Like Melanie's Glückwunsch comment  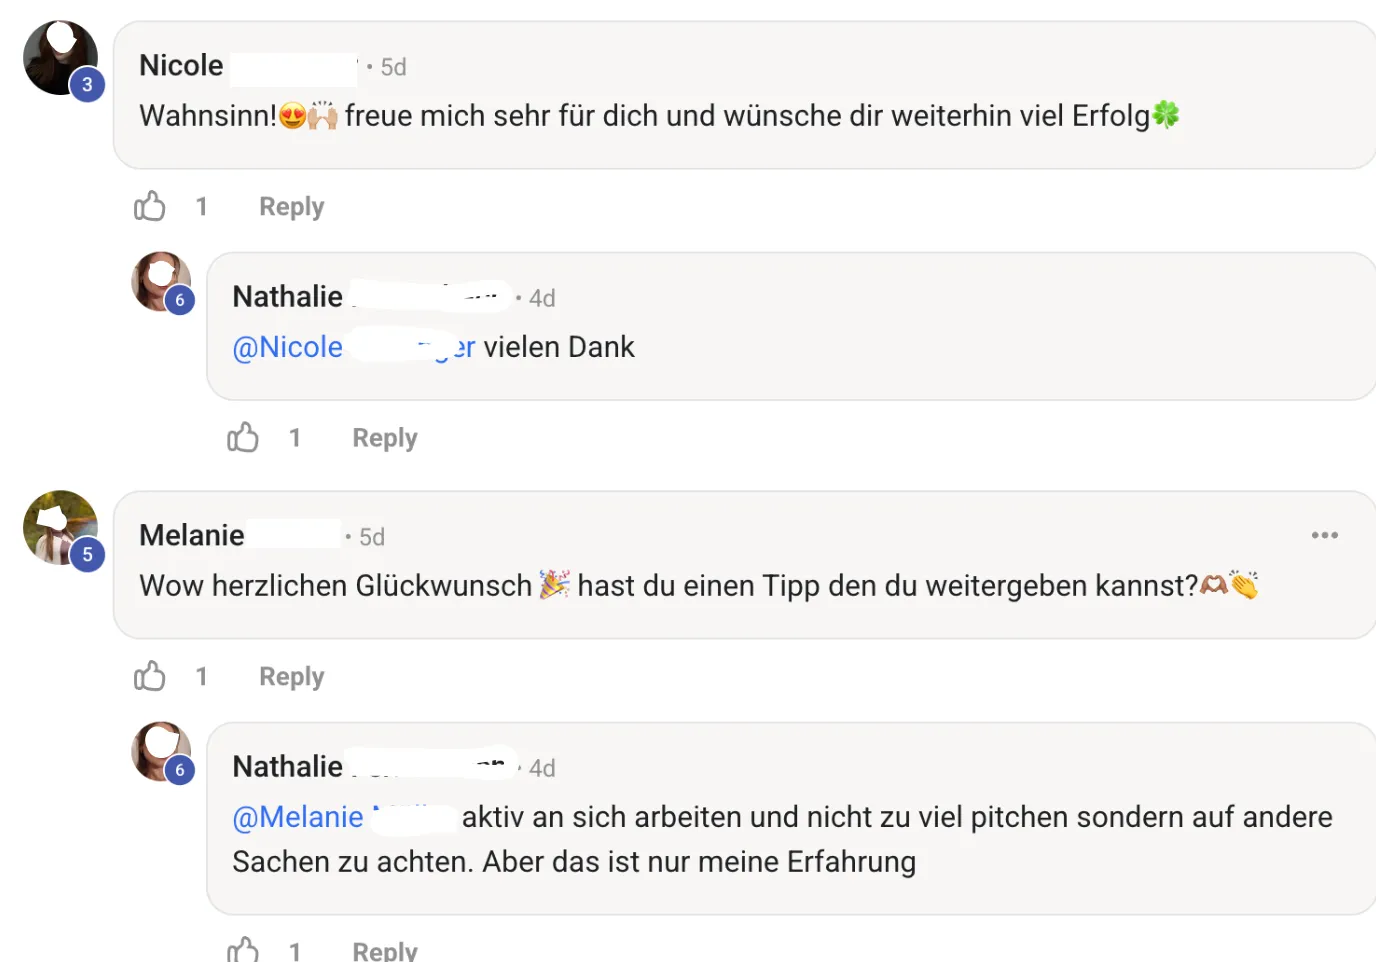pyautogui.click(x=149, y=676)
